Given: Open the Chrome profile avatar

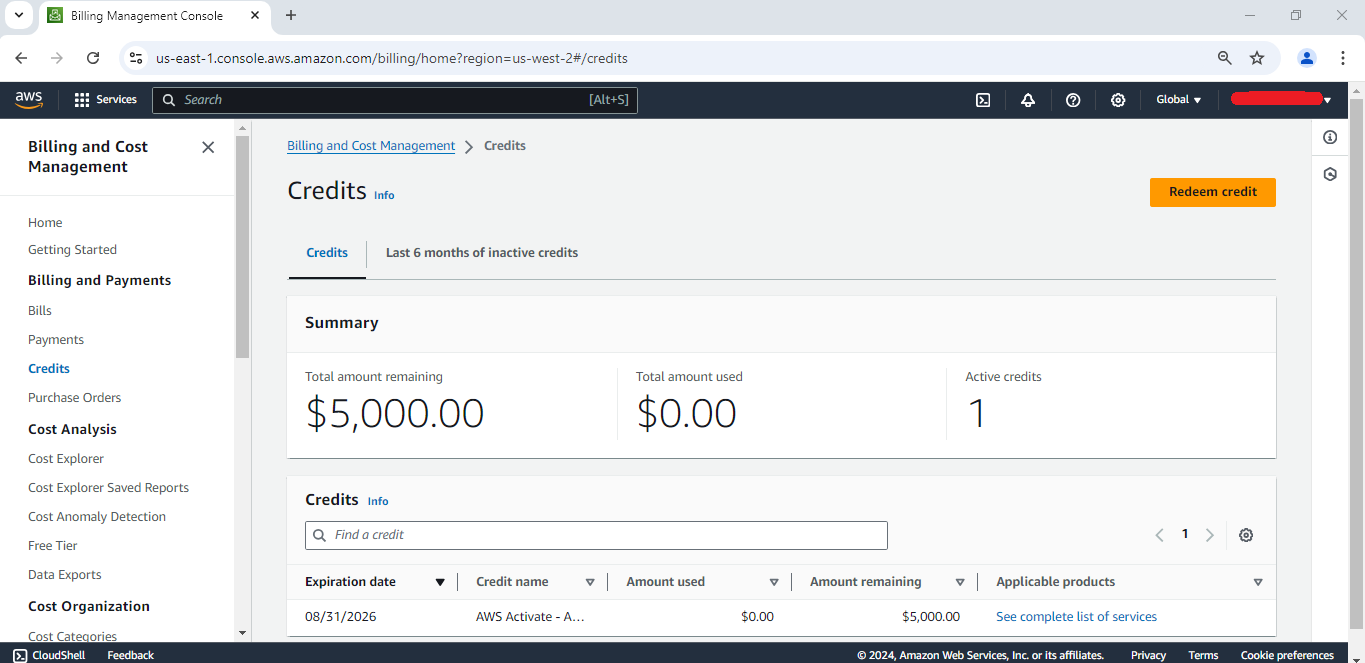Looking at the screenshot, I should coord(1307,58).
